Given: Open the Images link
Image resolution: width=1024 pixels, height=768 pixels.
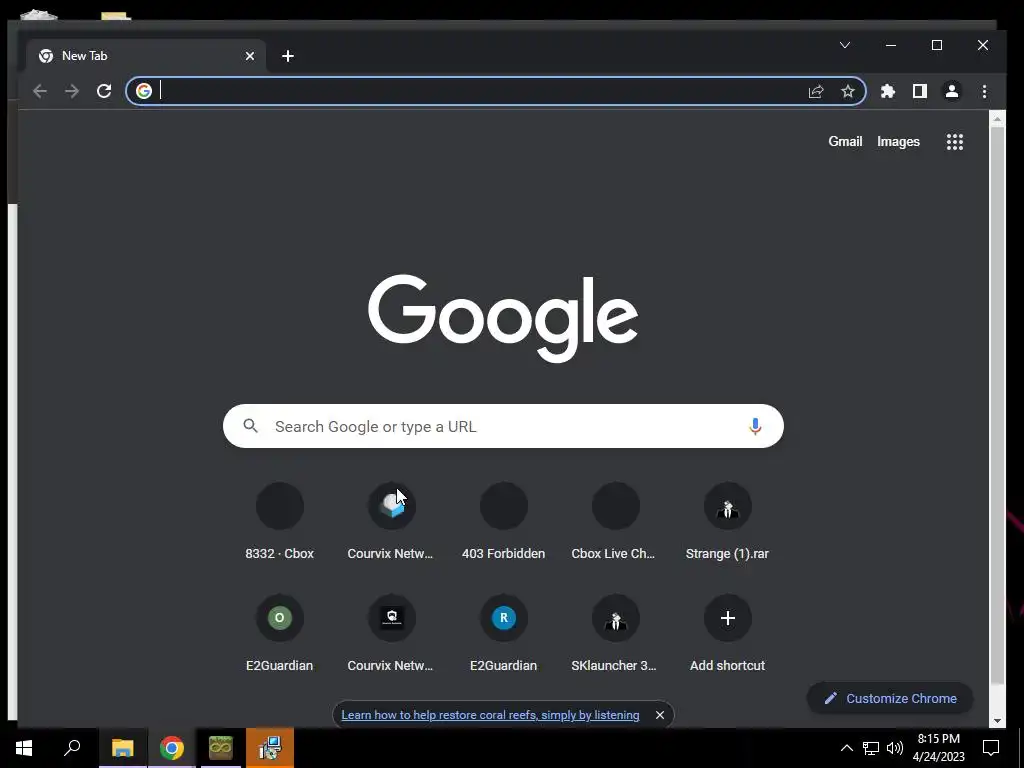Looking at the screenshot, I should [x=898, y=142].
